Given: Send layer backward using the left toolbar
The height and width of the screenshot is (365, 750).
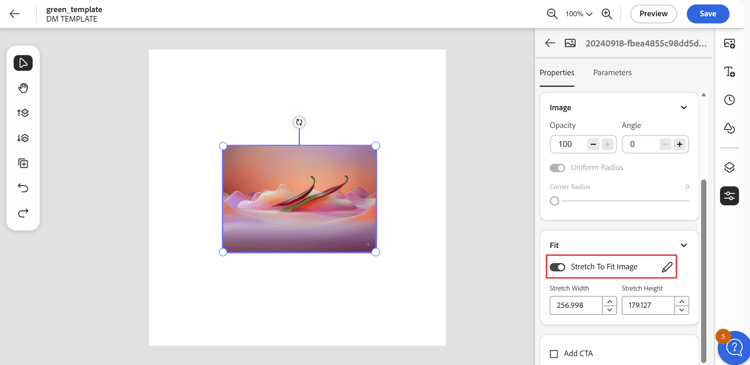Looking at the screenshot, I should coord(23,138).
